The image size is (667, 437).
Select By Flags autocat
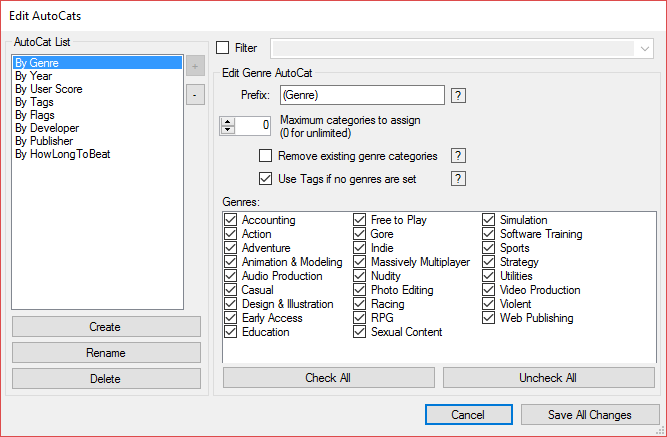[x=97, y=115]
